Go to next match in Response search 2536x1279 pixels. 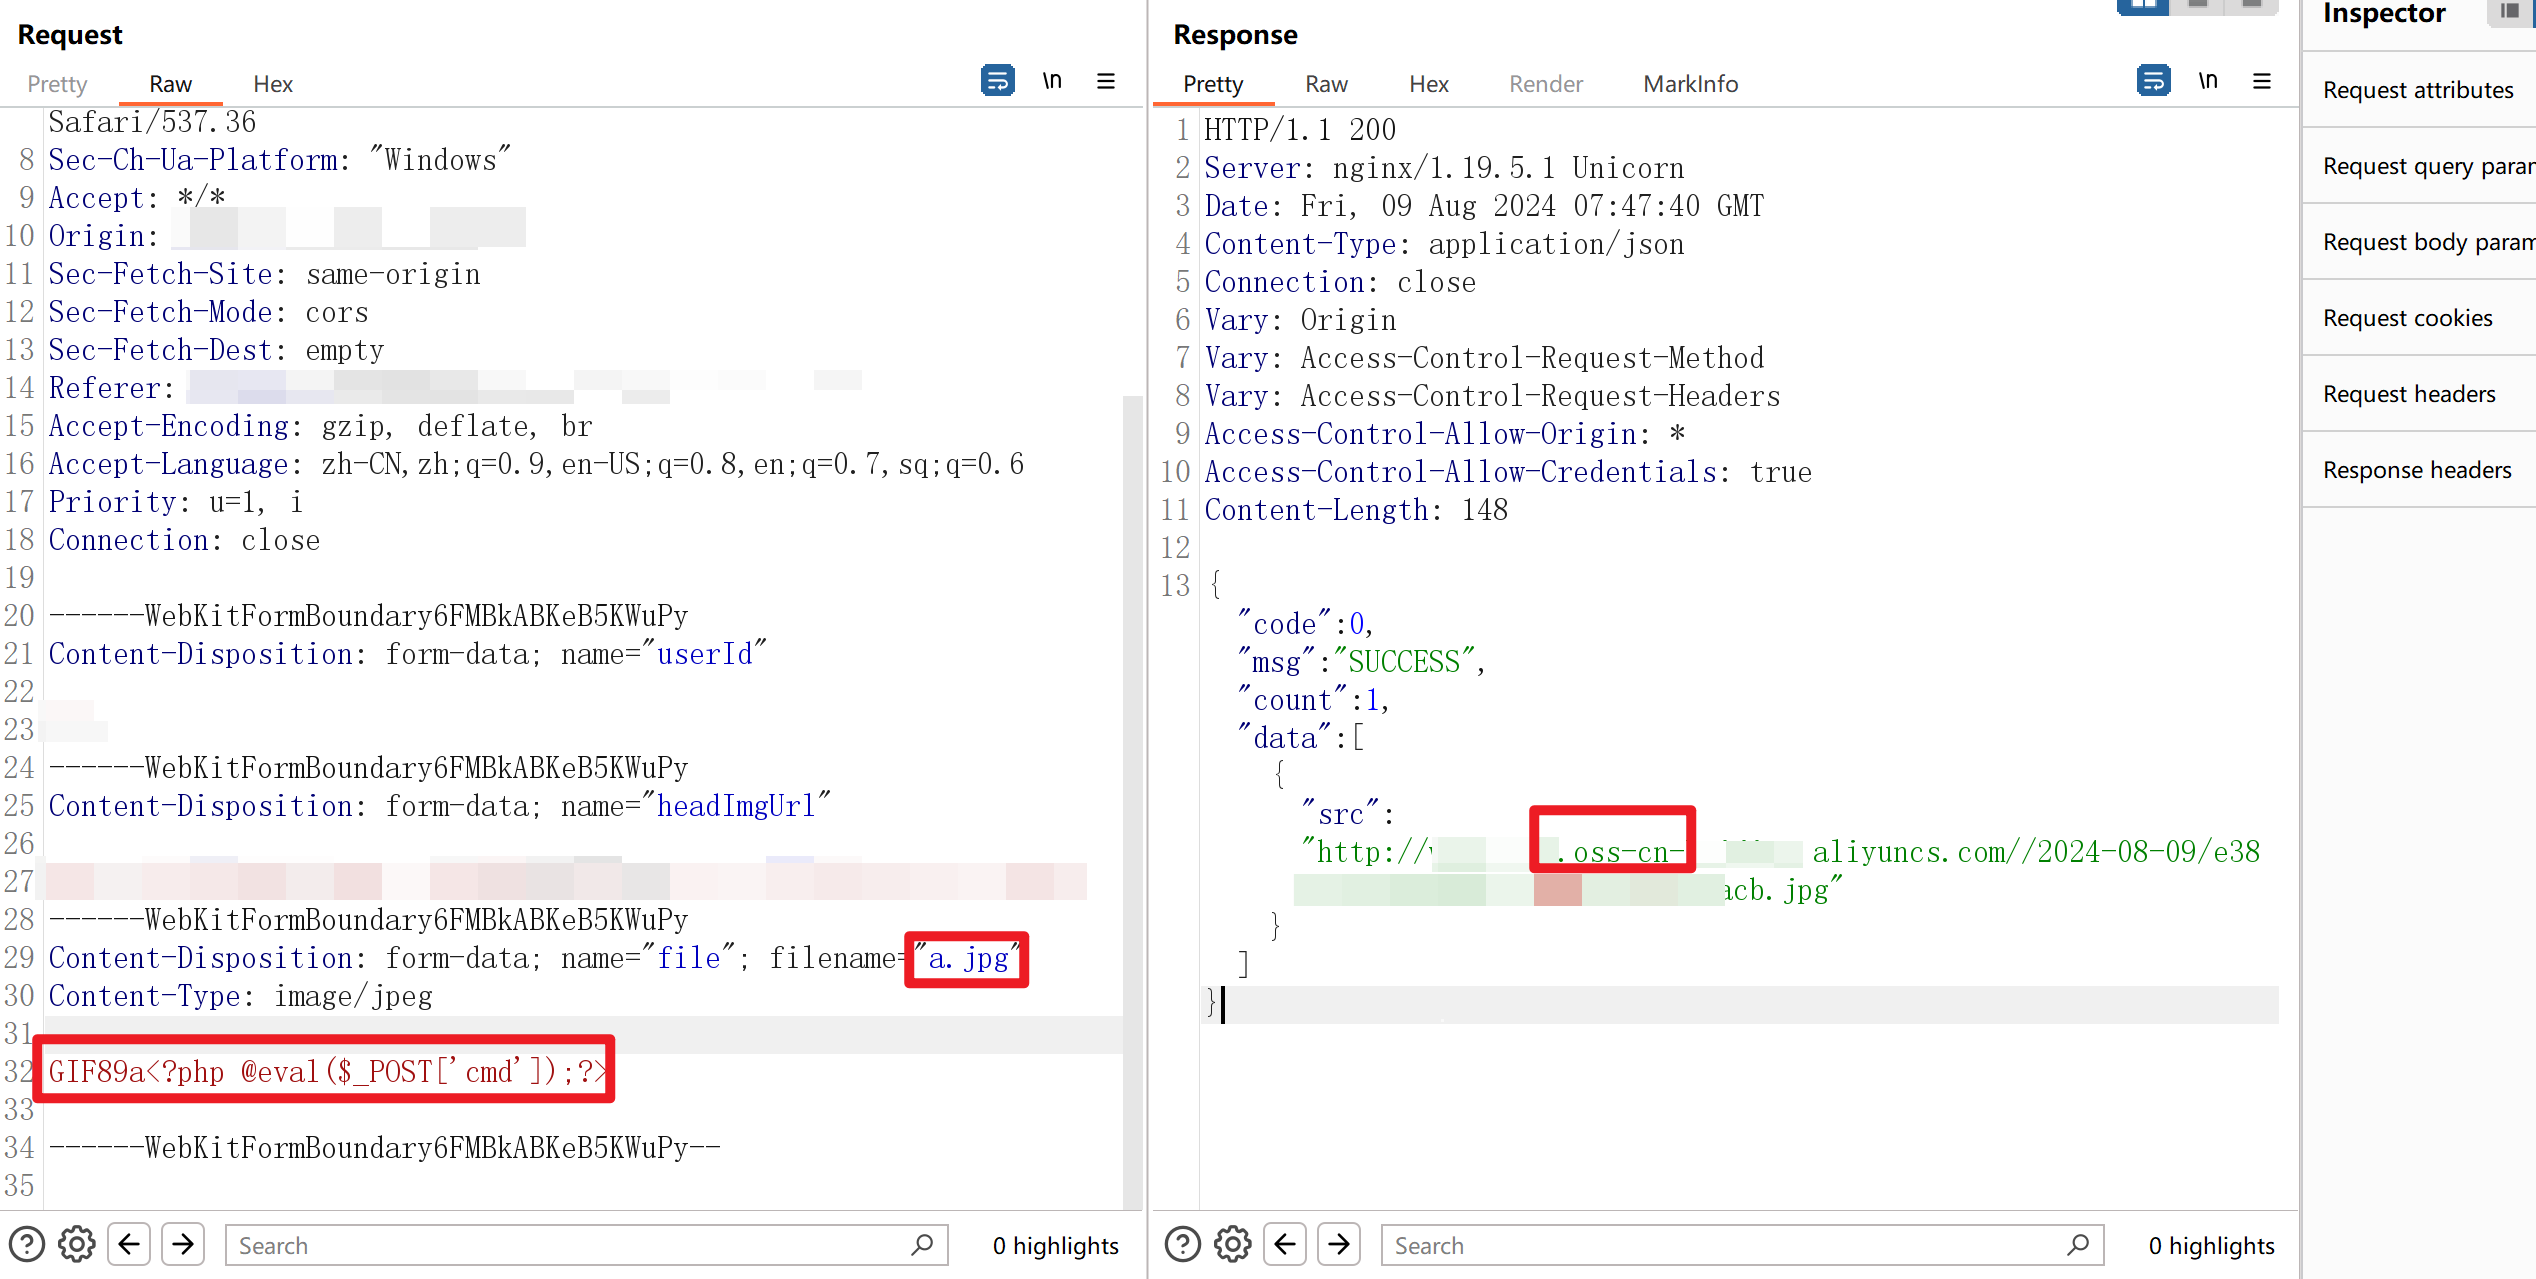1339,1245
